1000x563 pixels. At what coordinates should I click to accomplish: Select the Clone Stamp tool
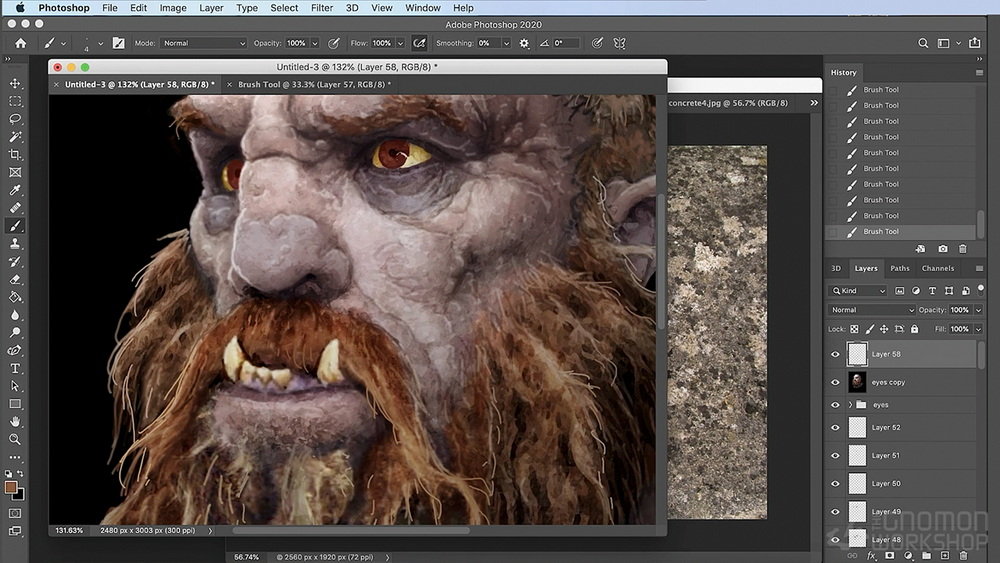click(15, 244)
